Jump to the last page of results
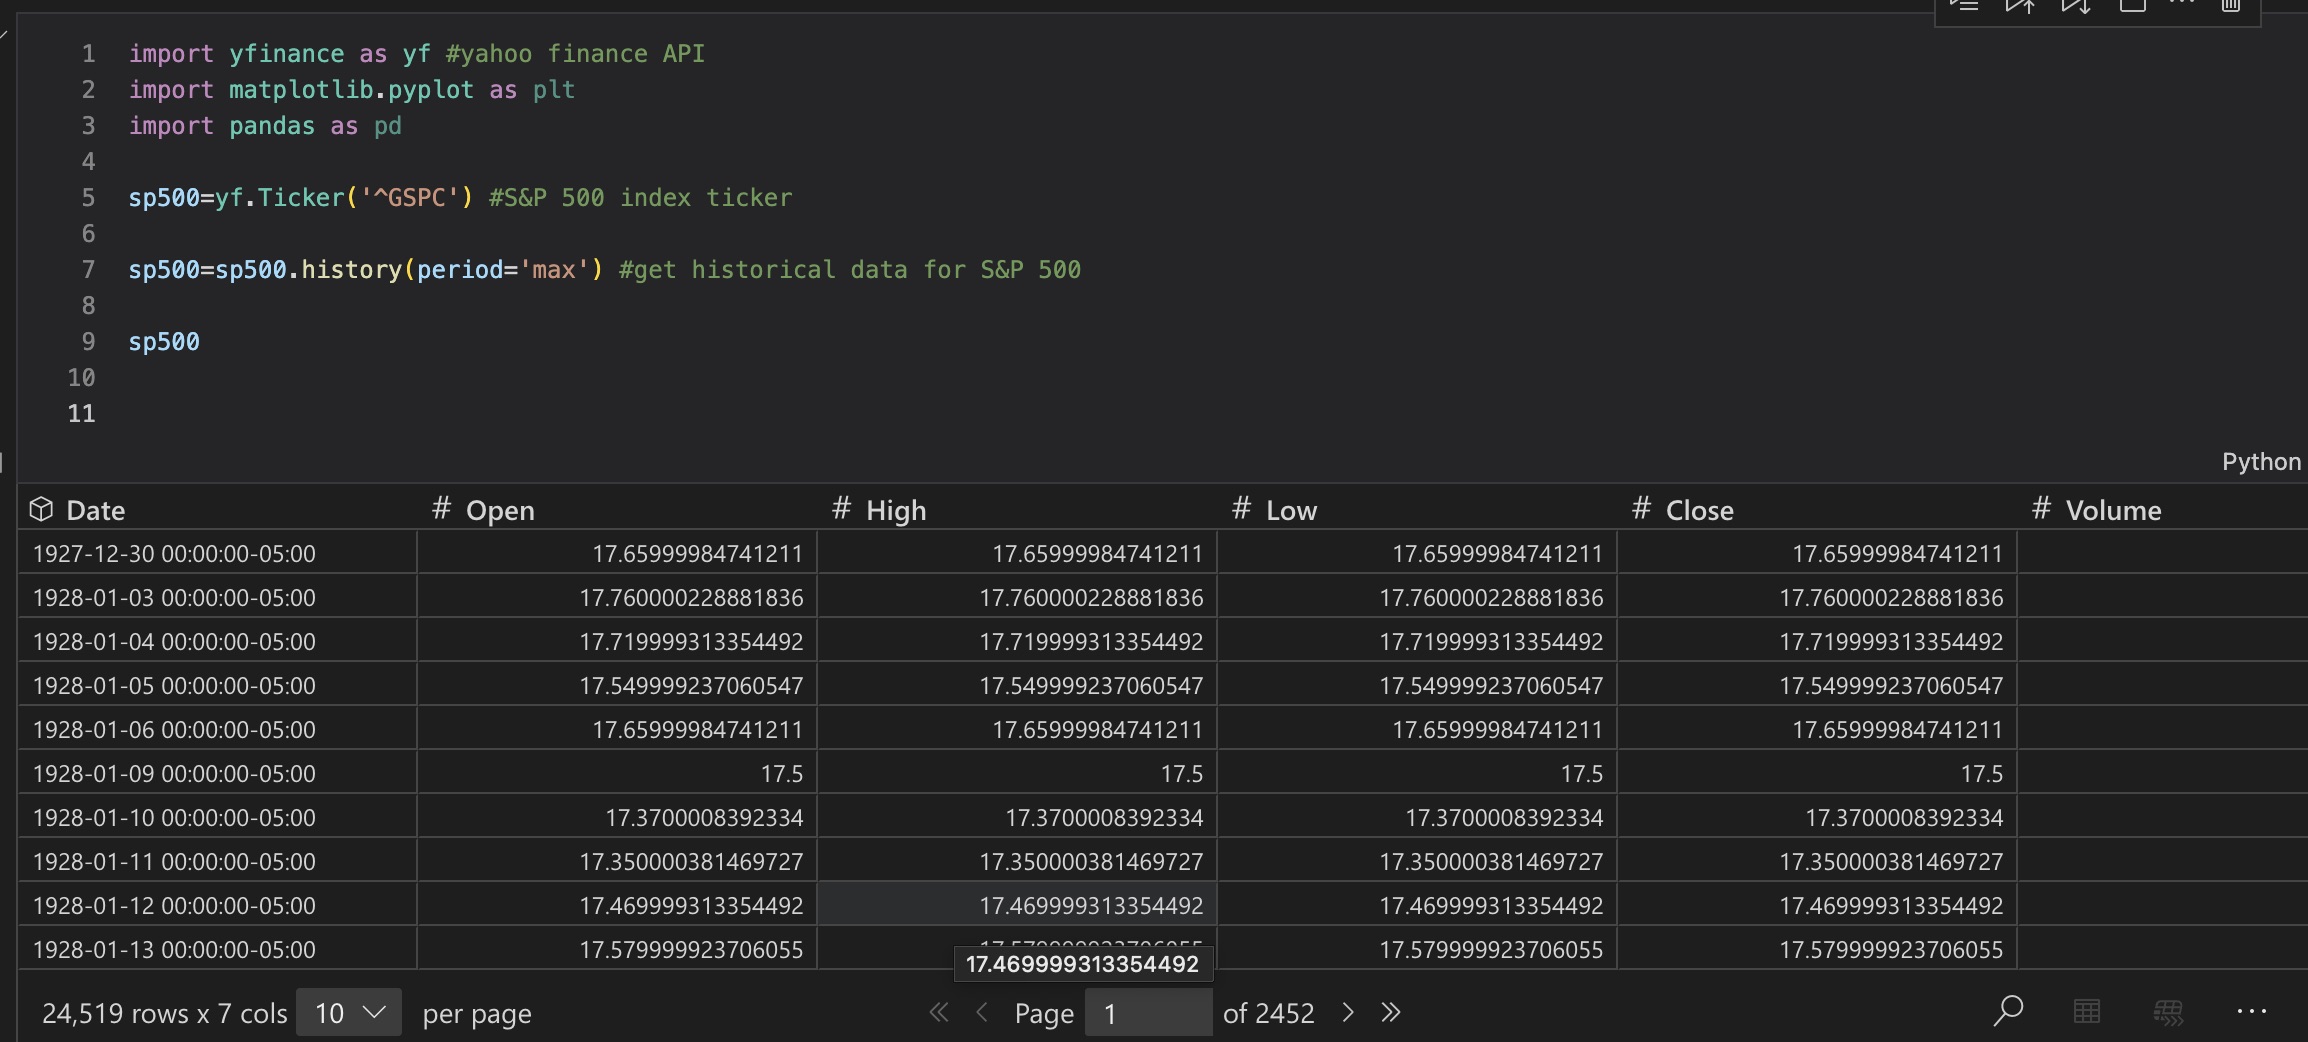Screen dimensions: 2308x1042 pyautogui.click(x=1390, y=1013)
